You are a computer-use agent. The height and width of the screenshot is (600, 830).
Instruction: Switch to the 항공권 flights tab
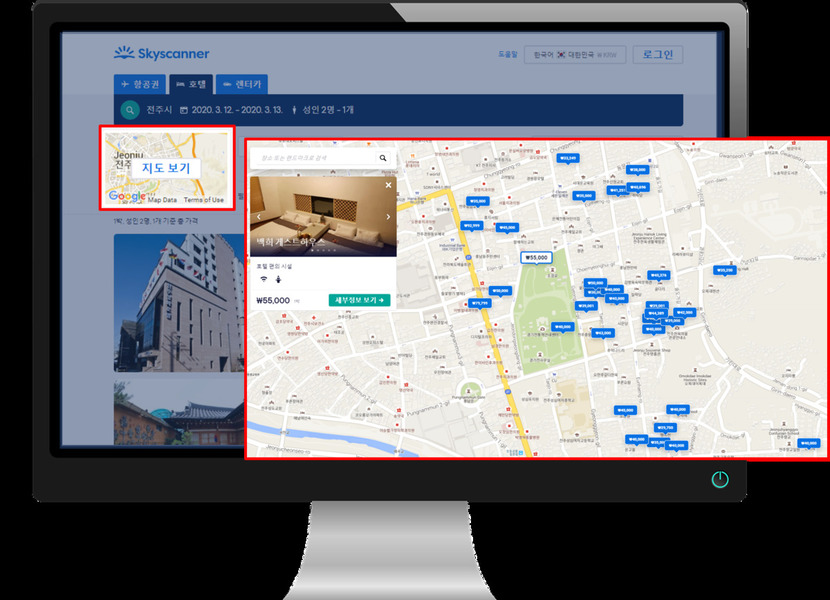point(139,85)
